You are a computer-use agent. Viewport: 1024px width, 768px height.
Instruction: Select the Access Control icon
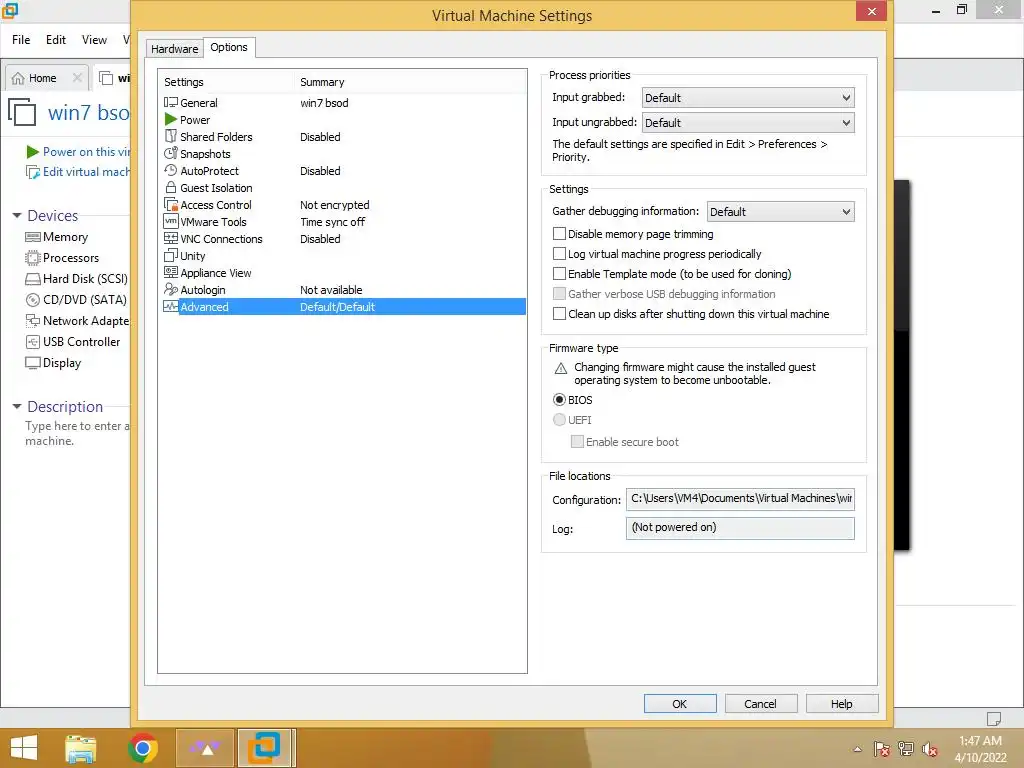[170, 204]
